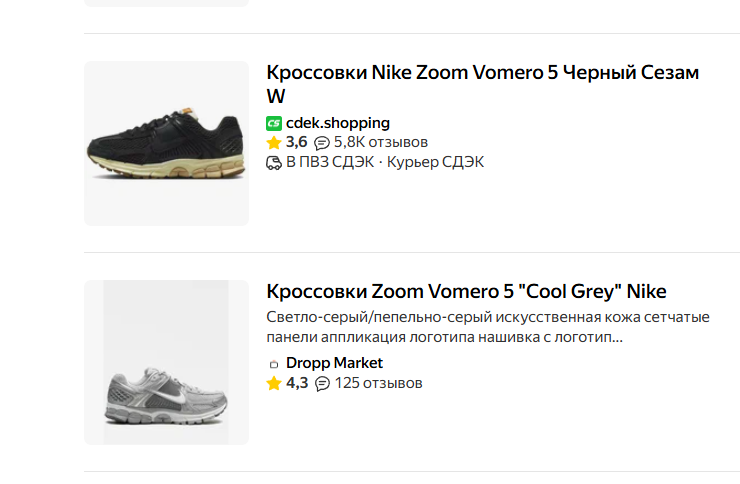This screenshot has width=740, height=484.
Task: Click the yellow star beside rating 4,3
Action: [274, 383]
